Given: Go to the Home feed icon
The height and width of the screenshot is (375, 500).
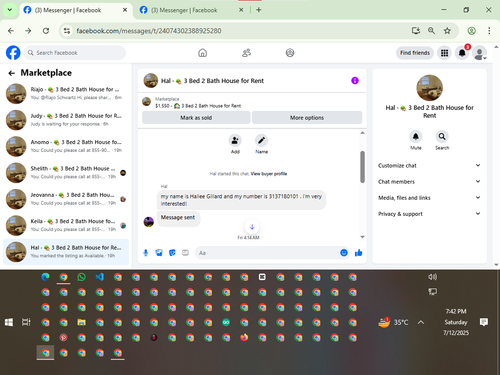Looking at the screenshot, I should point(202,53).
